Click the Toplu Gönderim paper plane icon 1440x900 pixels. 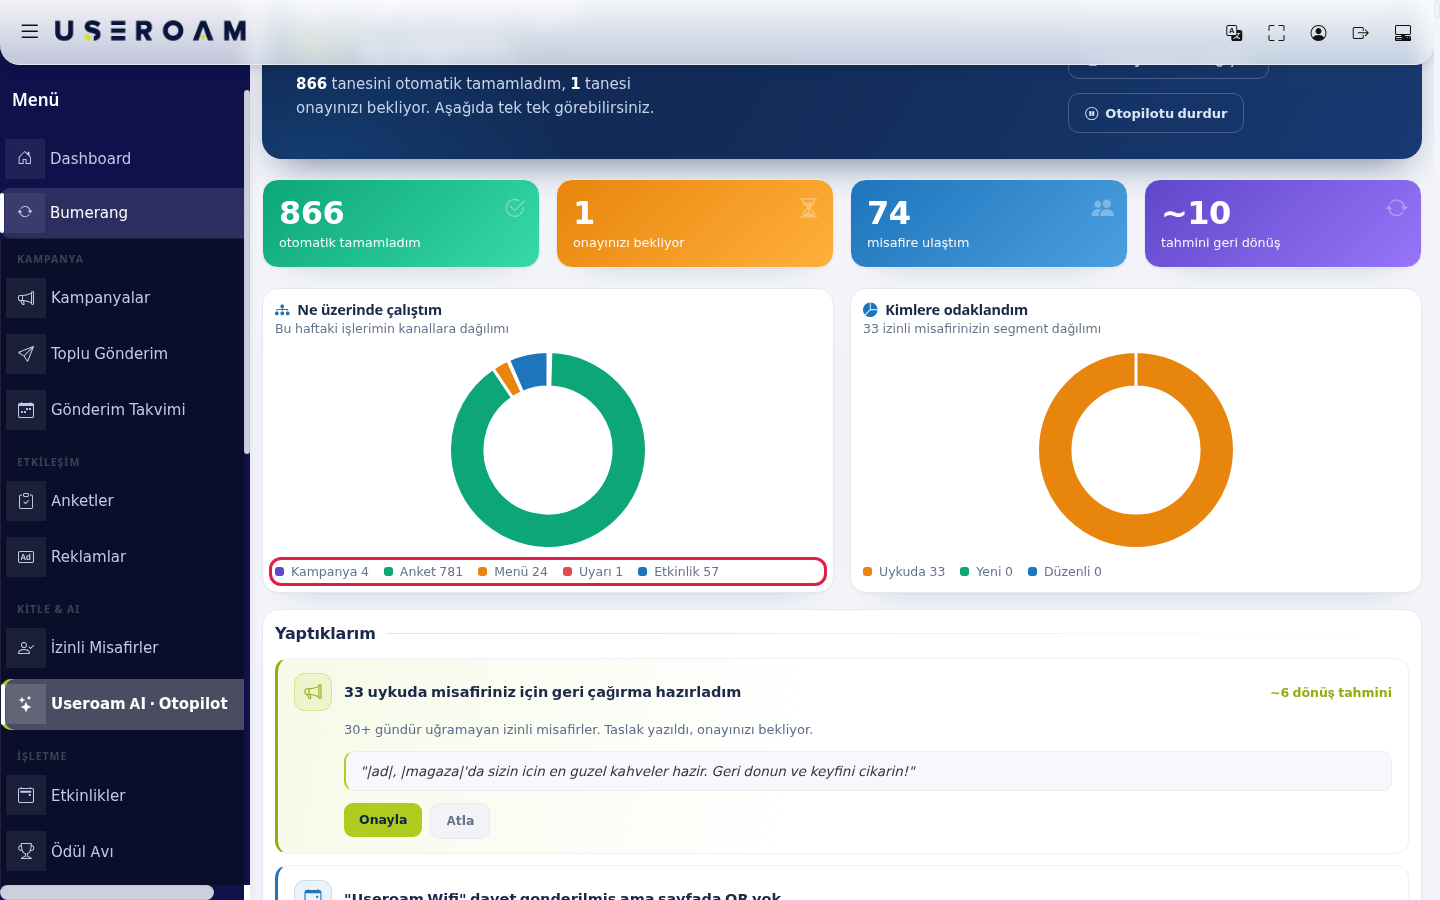[x=26, y=354]
